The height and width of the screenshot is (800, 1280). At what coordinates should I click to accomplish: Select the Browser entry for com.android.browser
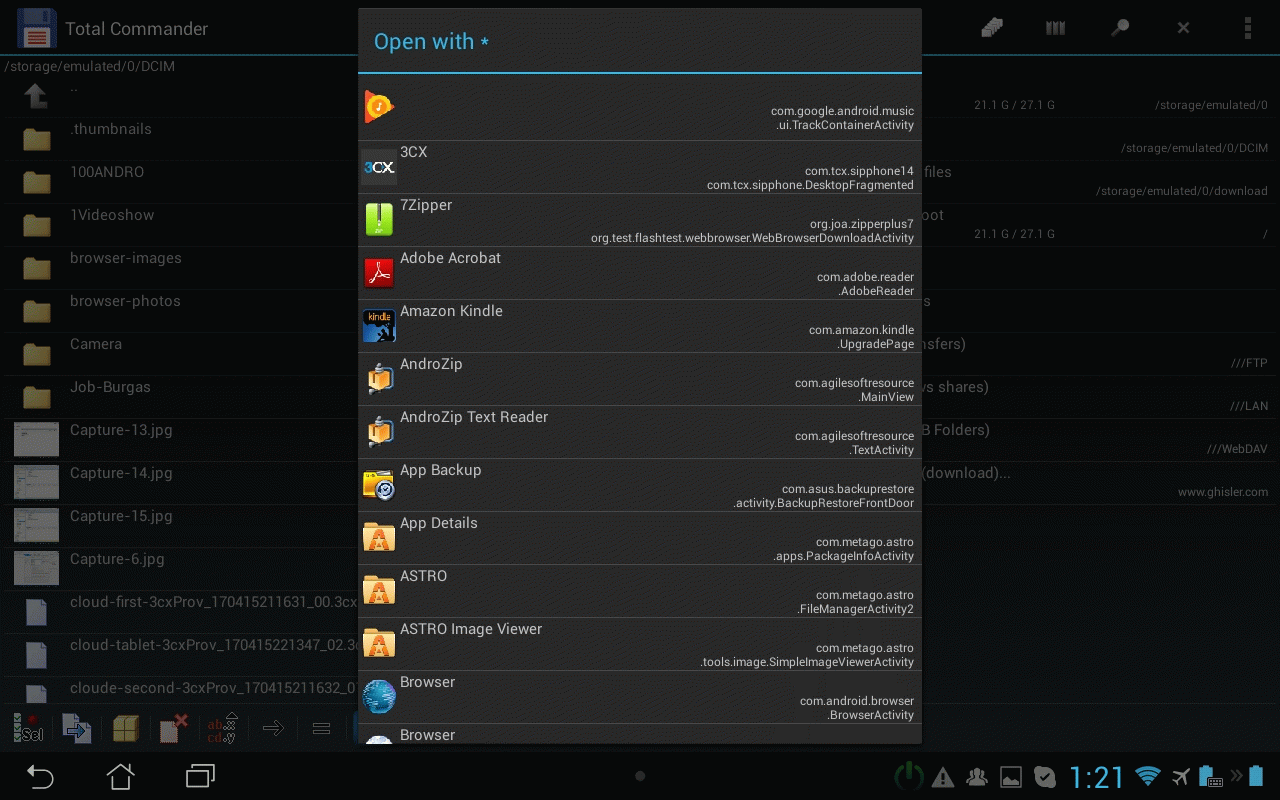pyautogui.click(x=640, y=697)
